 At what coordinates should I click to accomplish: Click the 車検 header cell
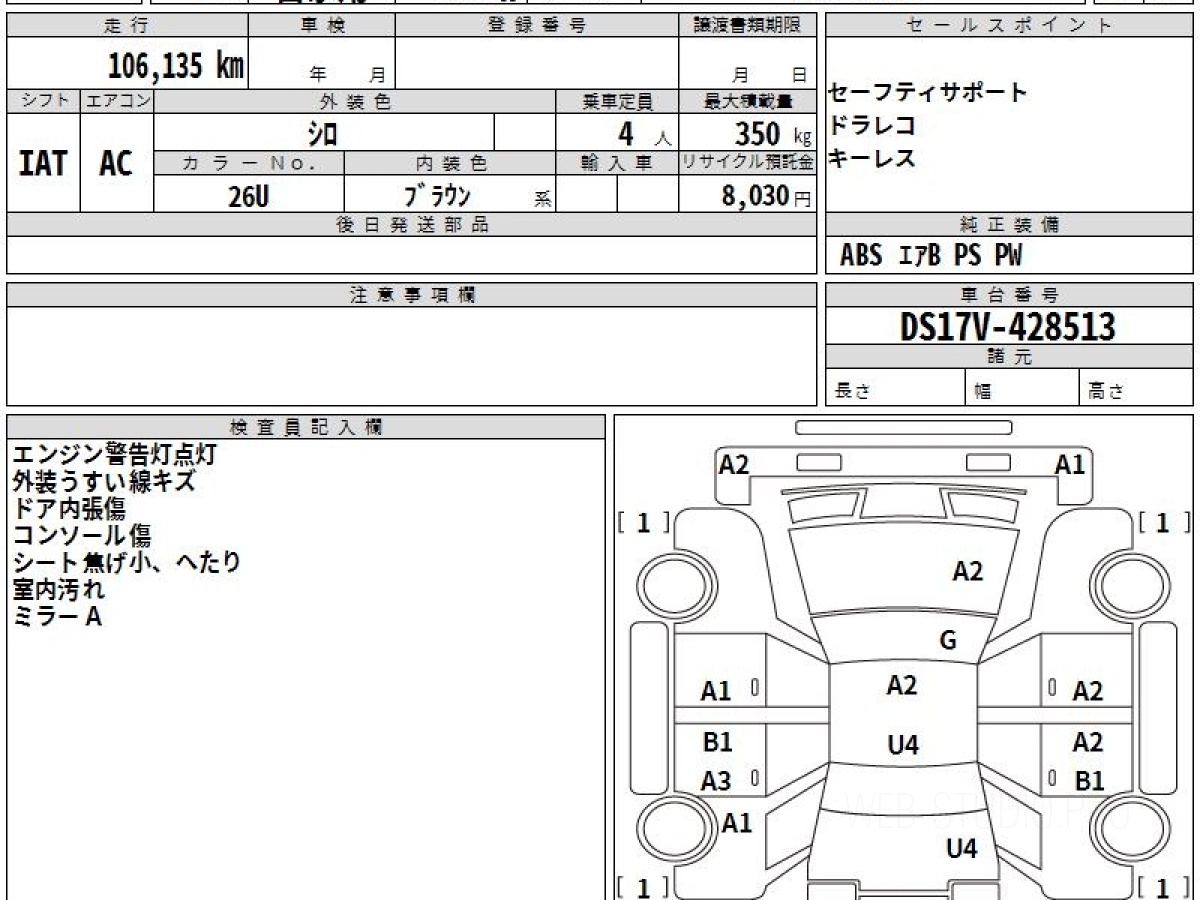321,26
